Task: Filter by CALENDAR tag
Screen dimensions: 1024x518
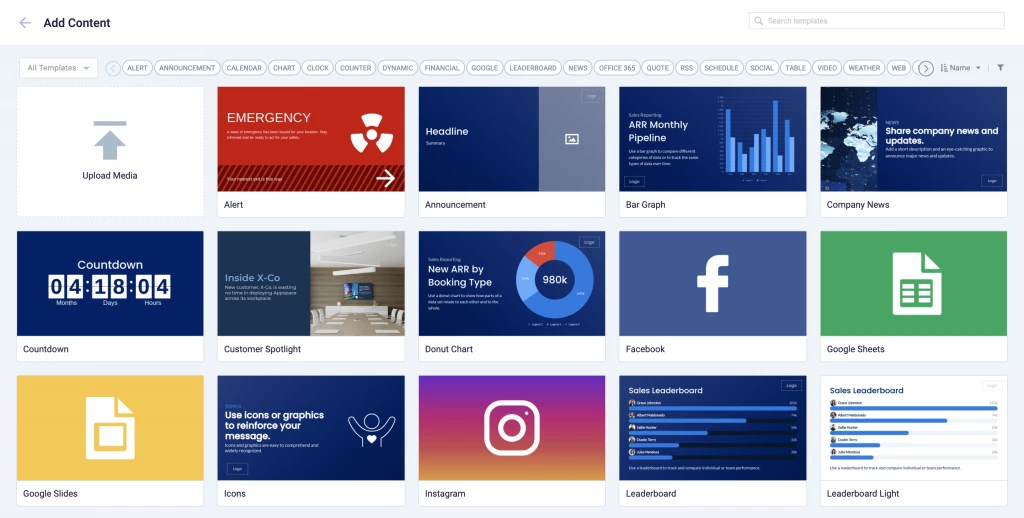Action: pos(244,68)
